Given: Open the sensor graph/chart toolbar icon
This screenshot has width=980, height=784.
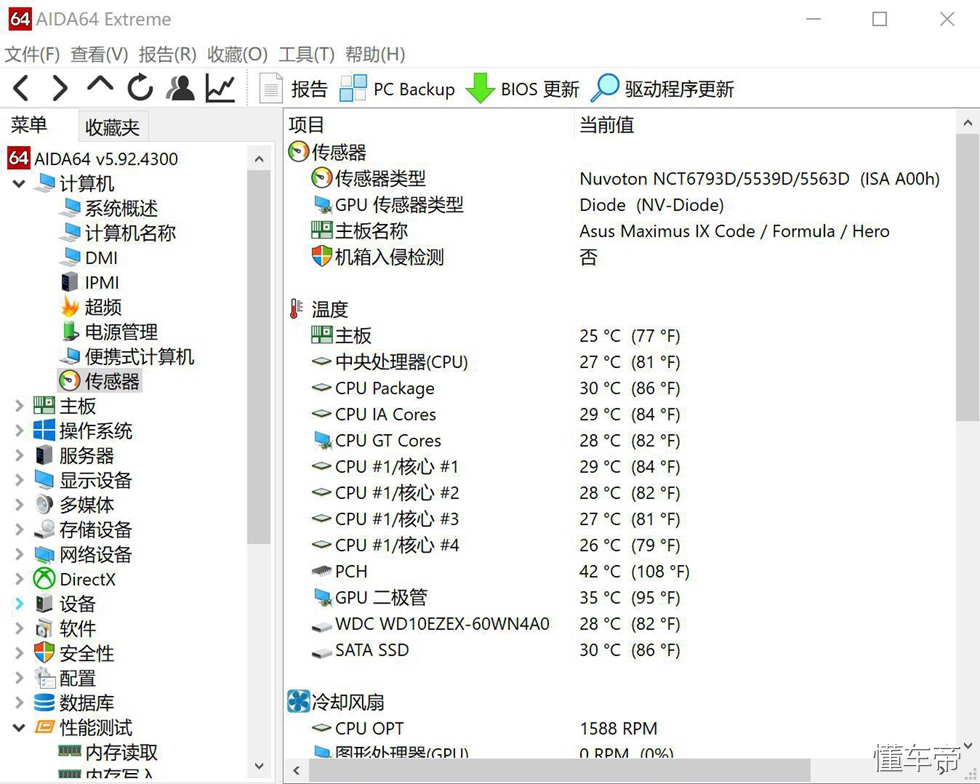Looking at the screenshot, I should [x=220, y=88].
